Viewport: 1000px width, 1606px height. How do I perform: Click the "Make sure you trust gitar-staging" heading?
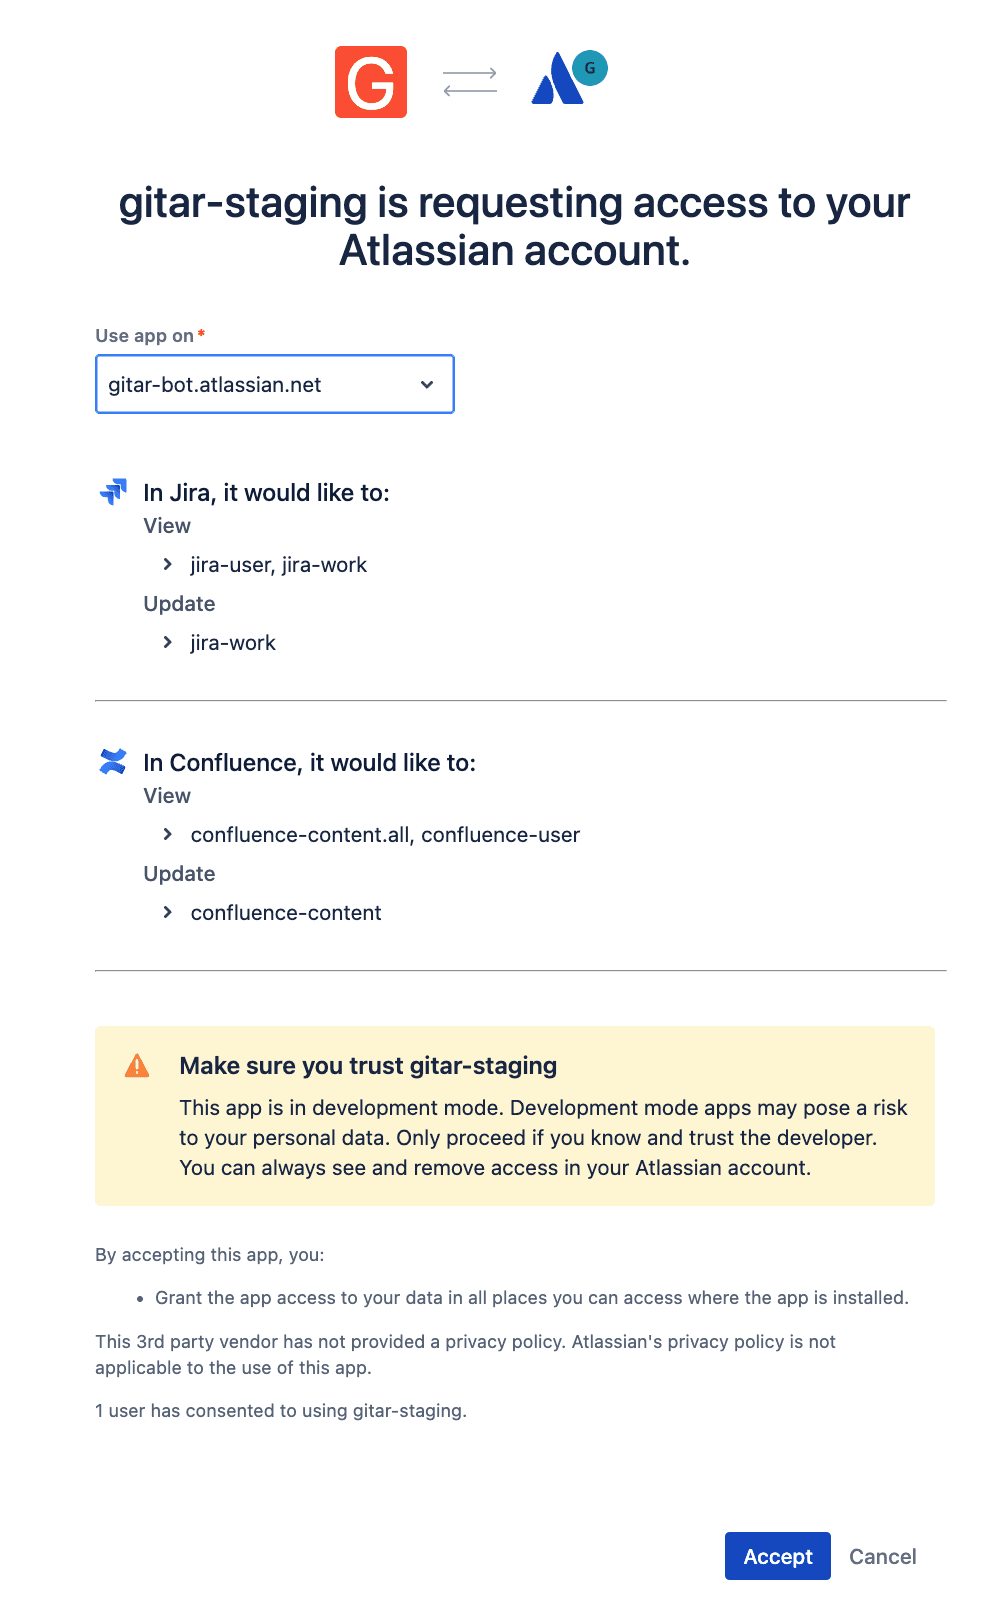click(x=368, y=1065)
